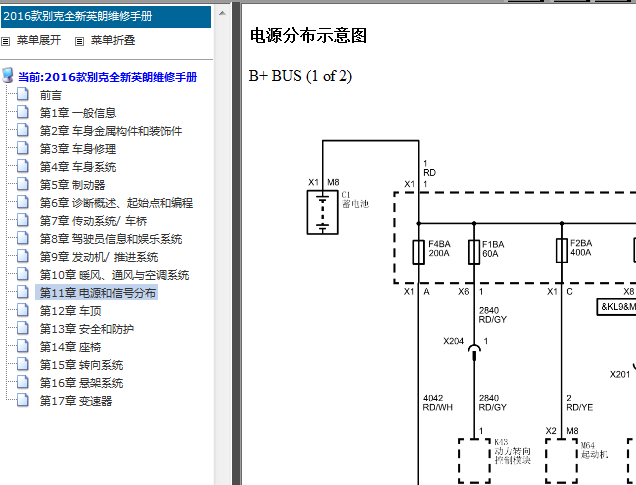Open the 前言 section
This screenshot has width=636, height=485.
51,95
